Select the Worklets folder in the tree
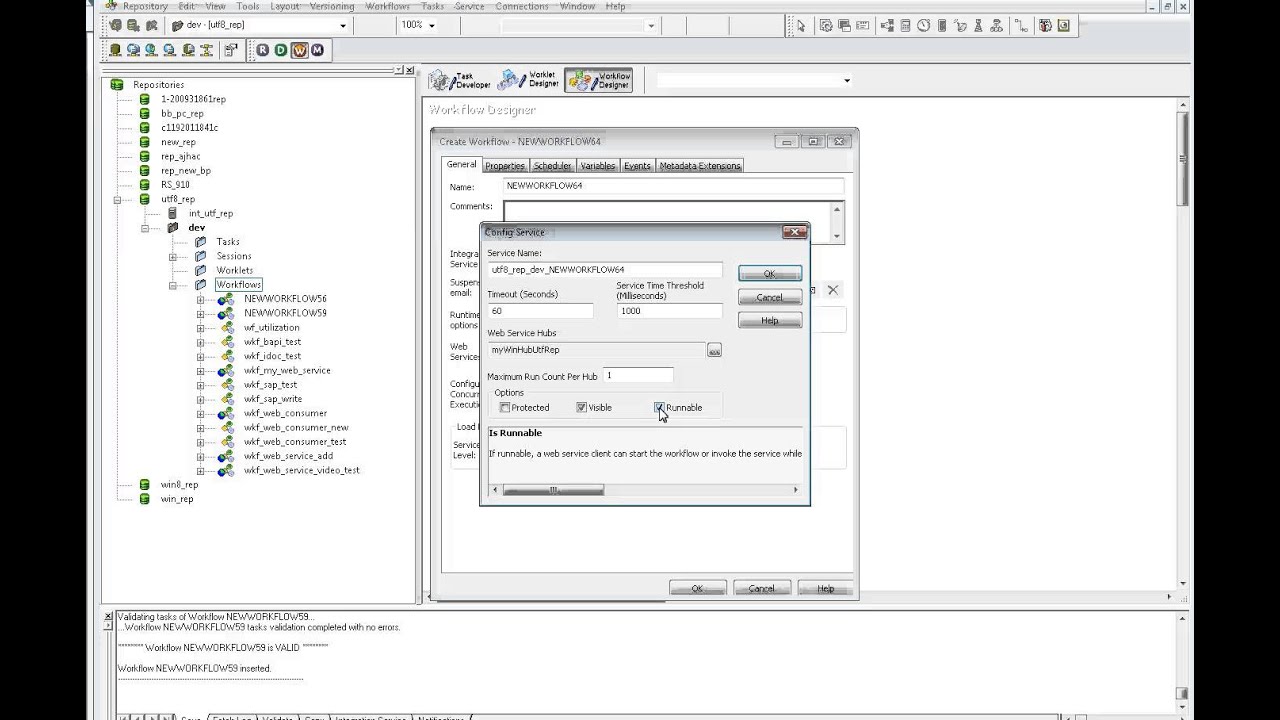The height and width of the screenshot is (720, 1280). coord(235,270)
